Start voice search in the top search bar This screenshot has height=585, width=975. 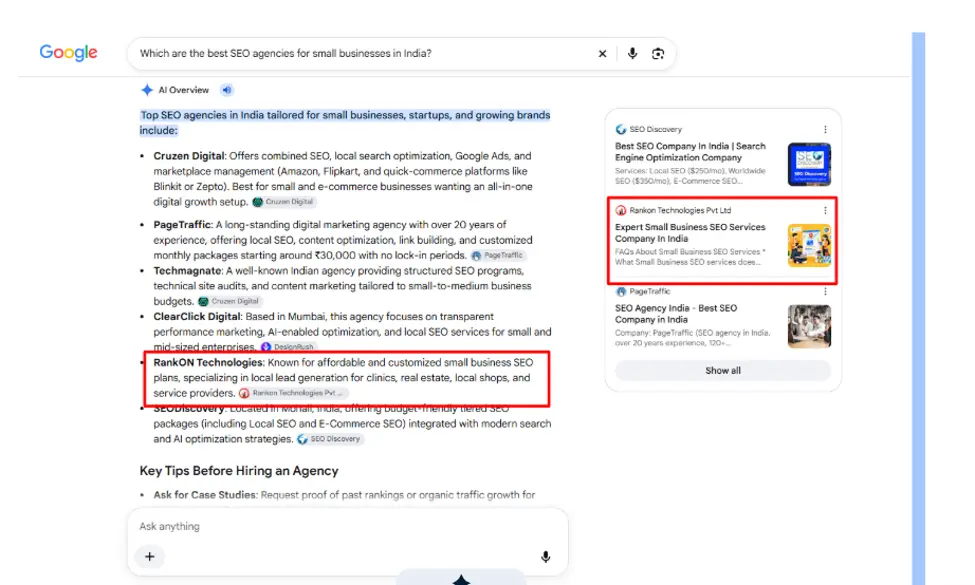632,53
